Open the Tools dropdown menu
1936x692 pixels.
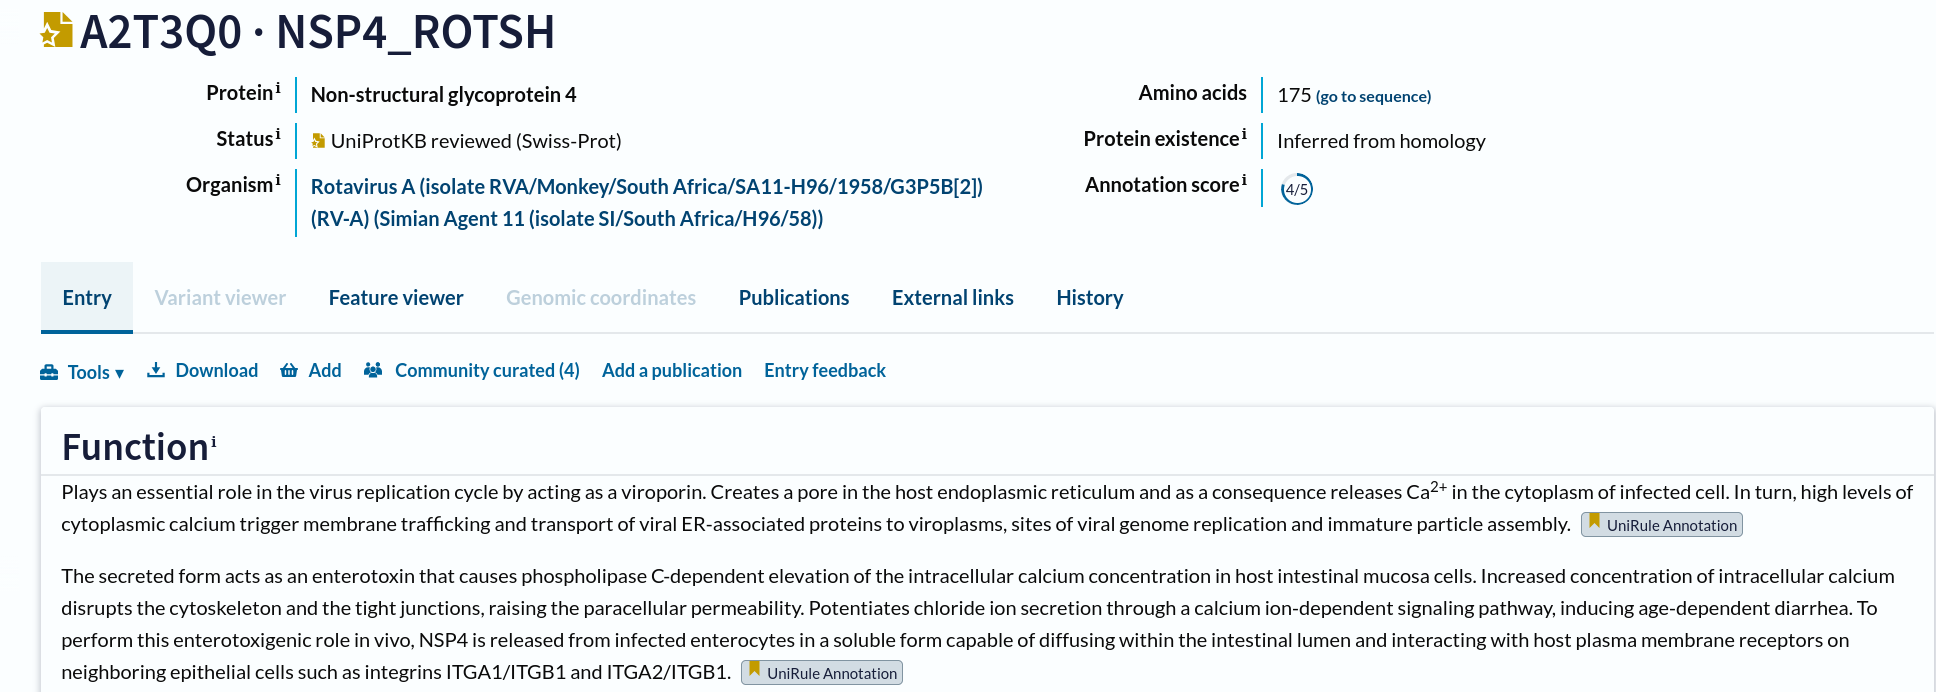pos(82,372)
